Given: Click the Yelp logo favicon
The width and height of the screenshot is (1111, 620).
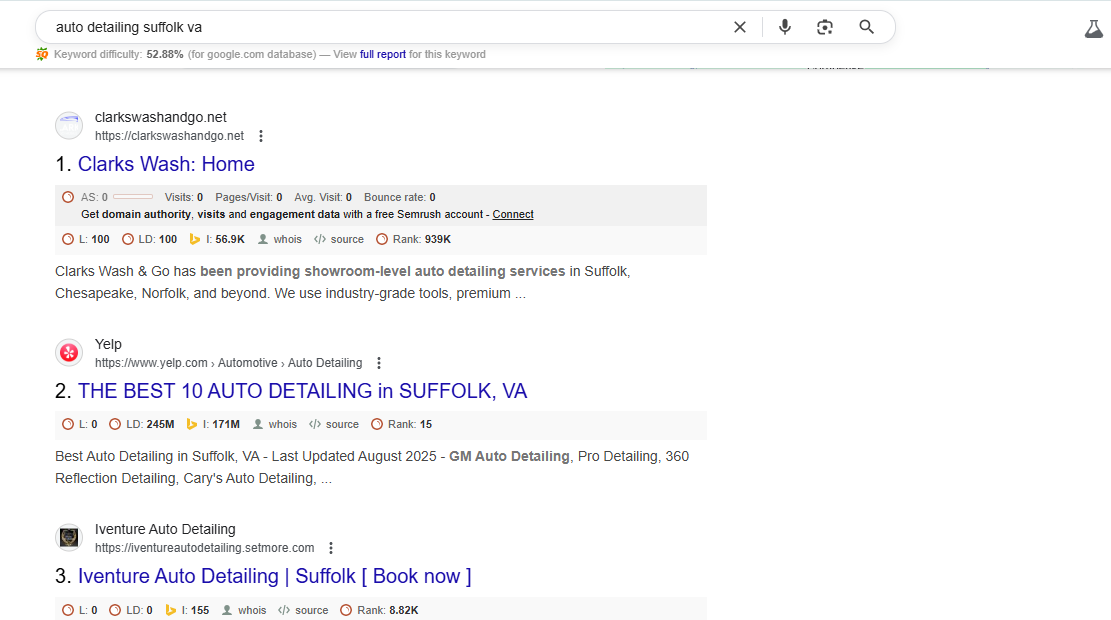Looking at the screenshot, I should click(x=69, y=353).
